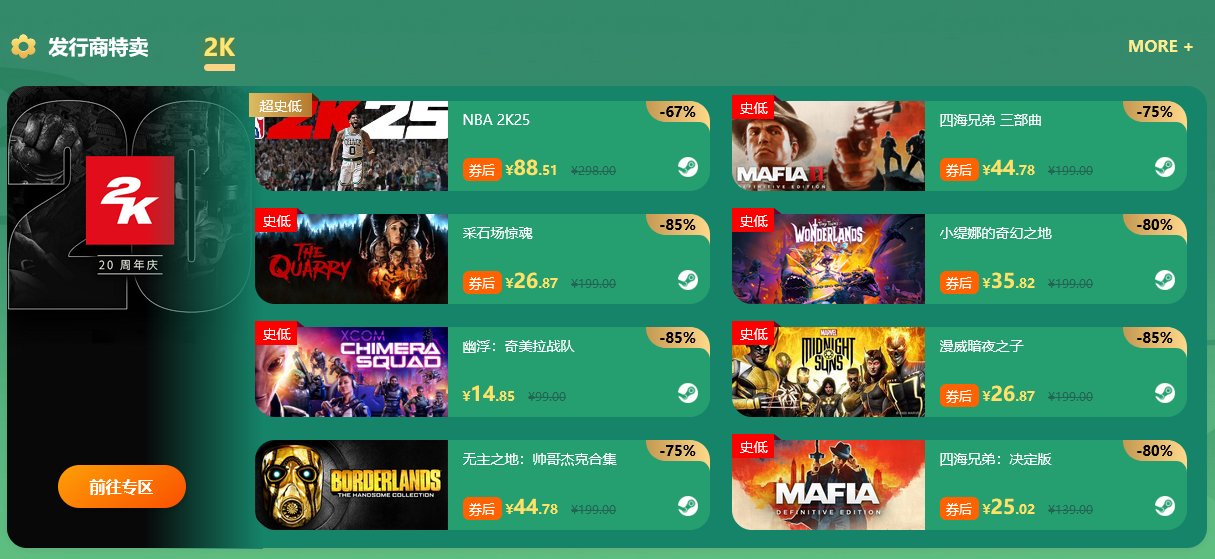The height and width of the screenshot is (559, 1215).
Task: Click Steam icon on 四海兄弟：决定版 card
Action: [1164, 506]
